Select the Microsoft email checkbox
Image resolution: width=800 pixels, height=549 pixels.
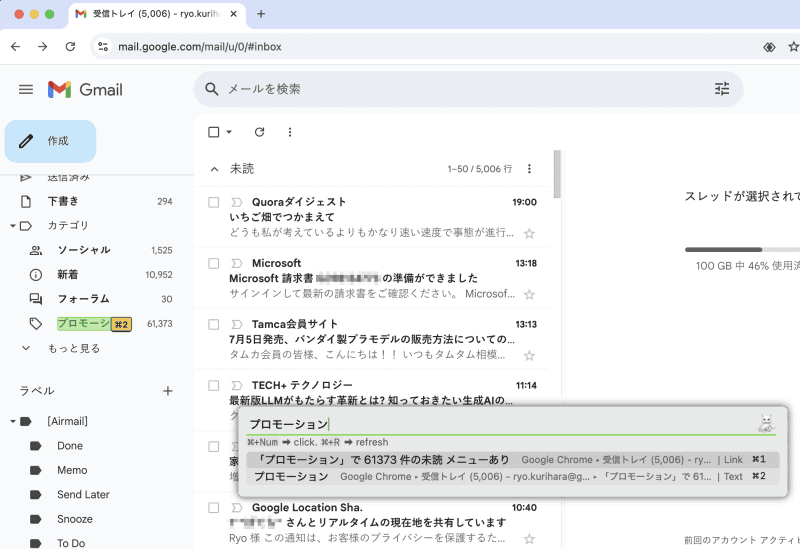(214, 263)
